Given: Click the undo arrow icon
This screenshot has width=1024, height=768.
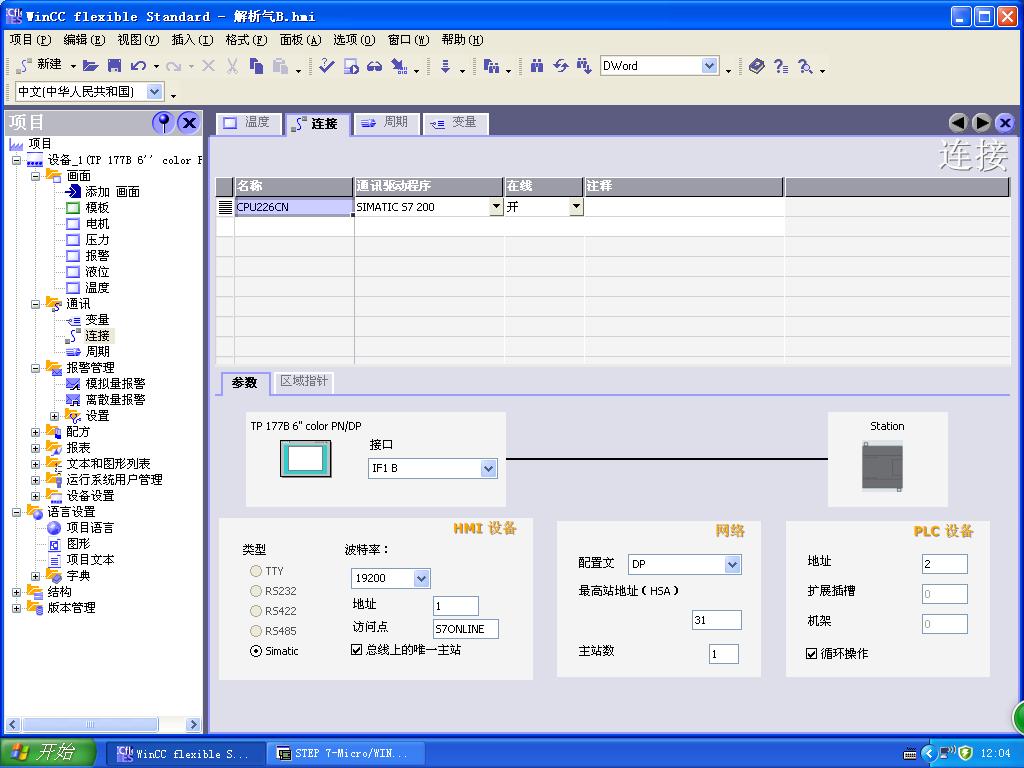Looking at the screenshot, I should [x=138, y=65].
